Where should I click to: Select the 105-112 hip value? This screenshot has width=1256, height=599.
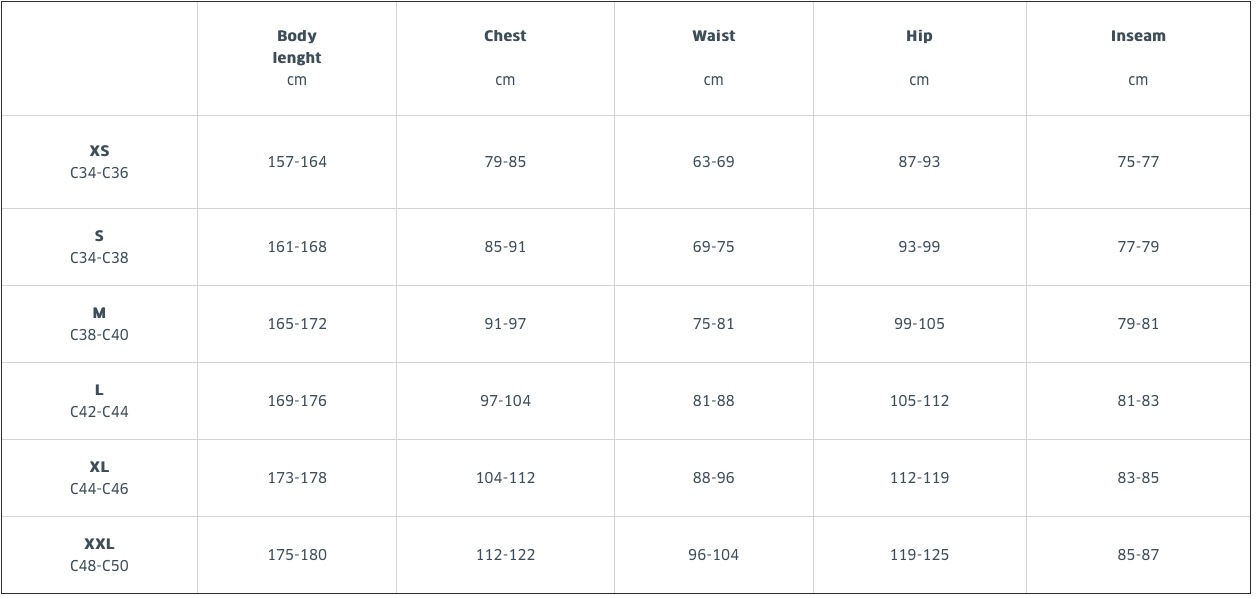[919, 401]
